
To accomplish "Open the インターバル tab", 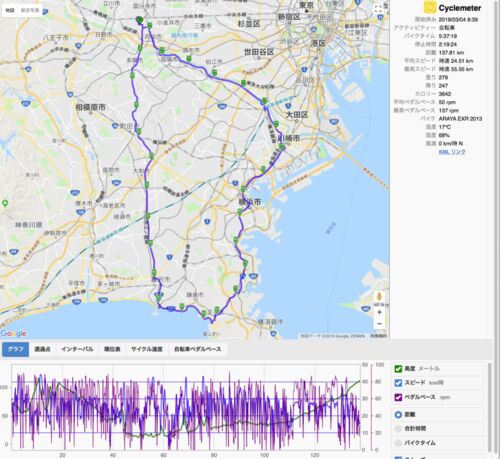I will pyautogui.click(x=77, y=349).
